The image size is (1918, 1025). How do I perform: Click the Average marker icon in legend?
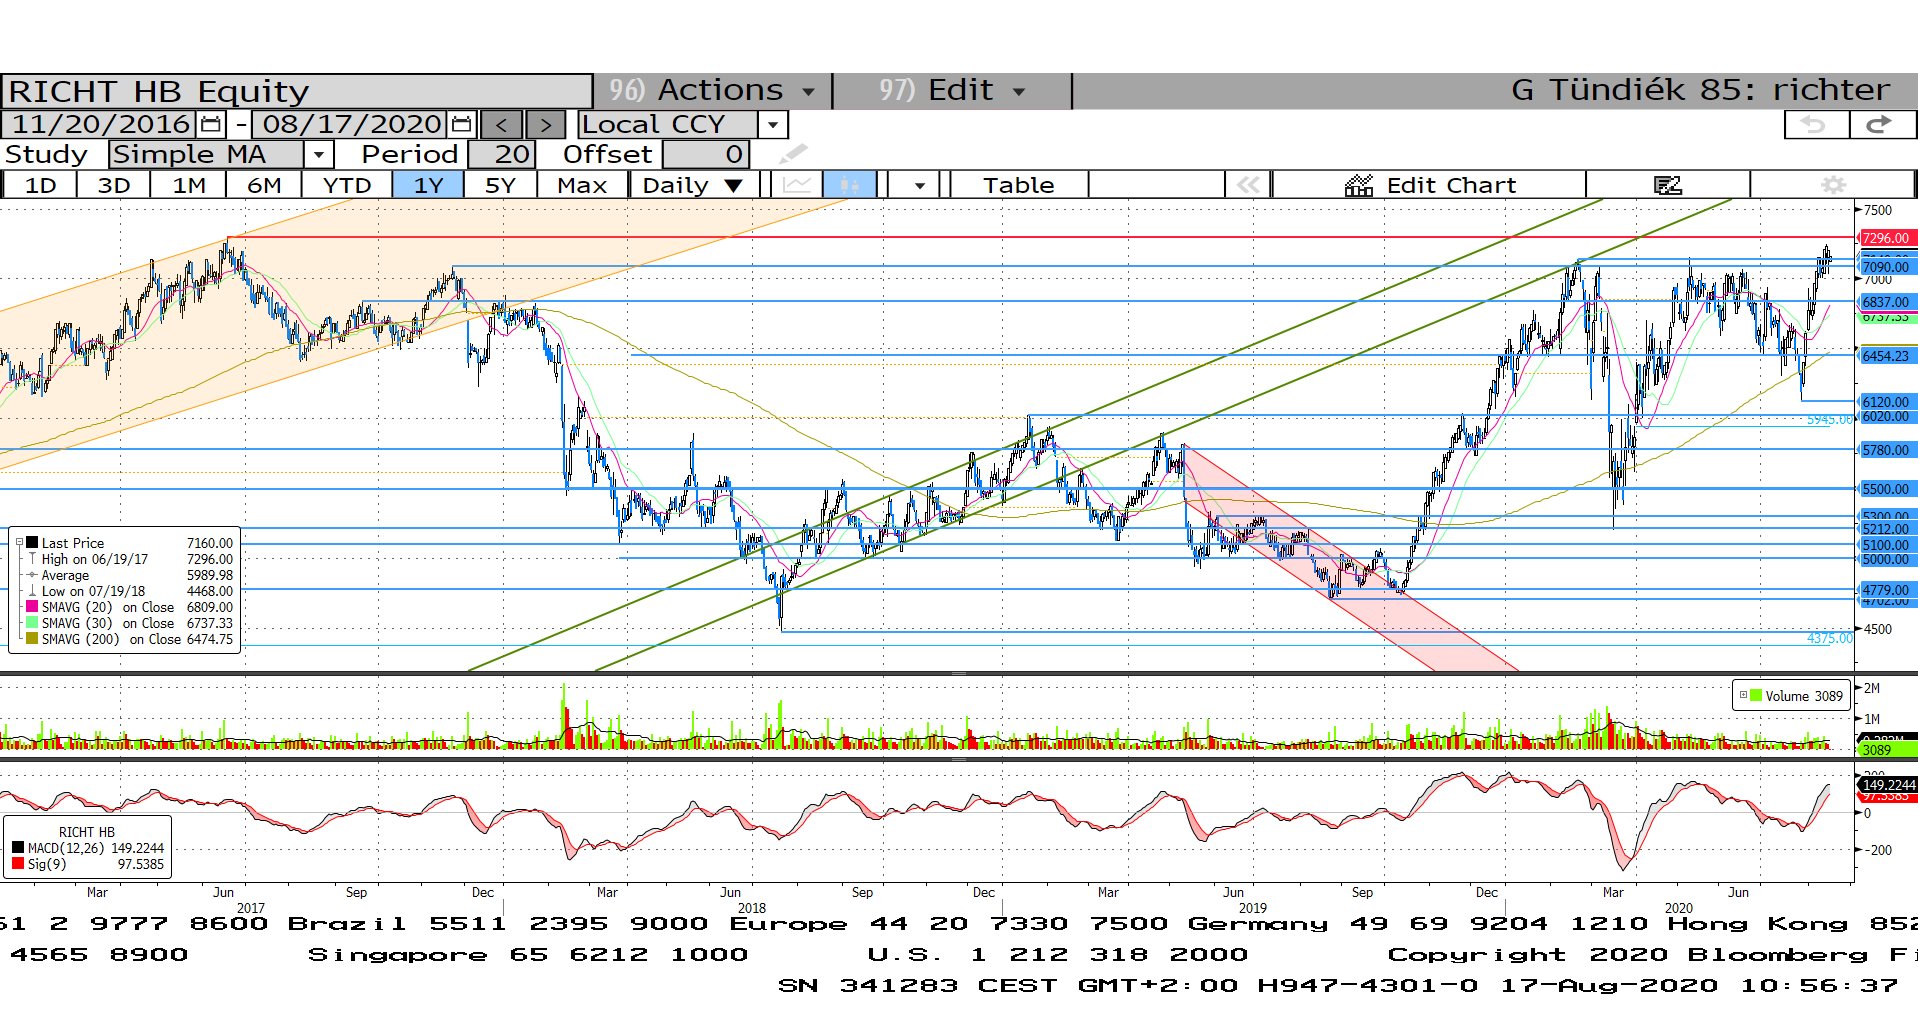click(32, 575)
